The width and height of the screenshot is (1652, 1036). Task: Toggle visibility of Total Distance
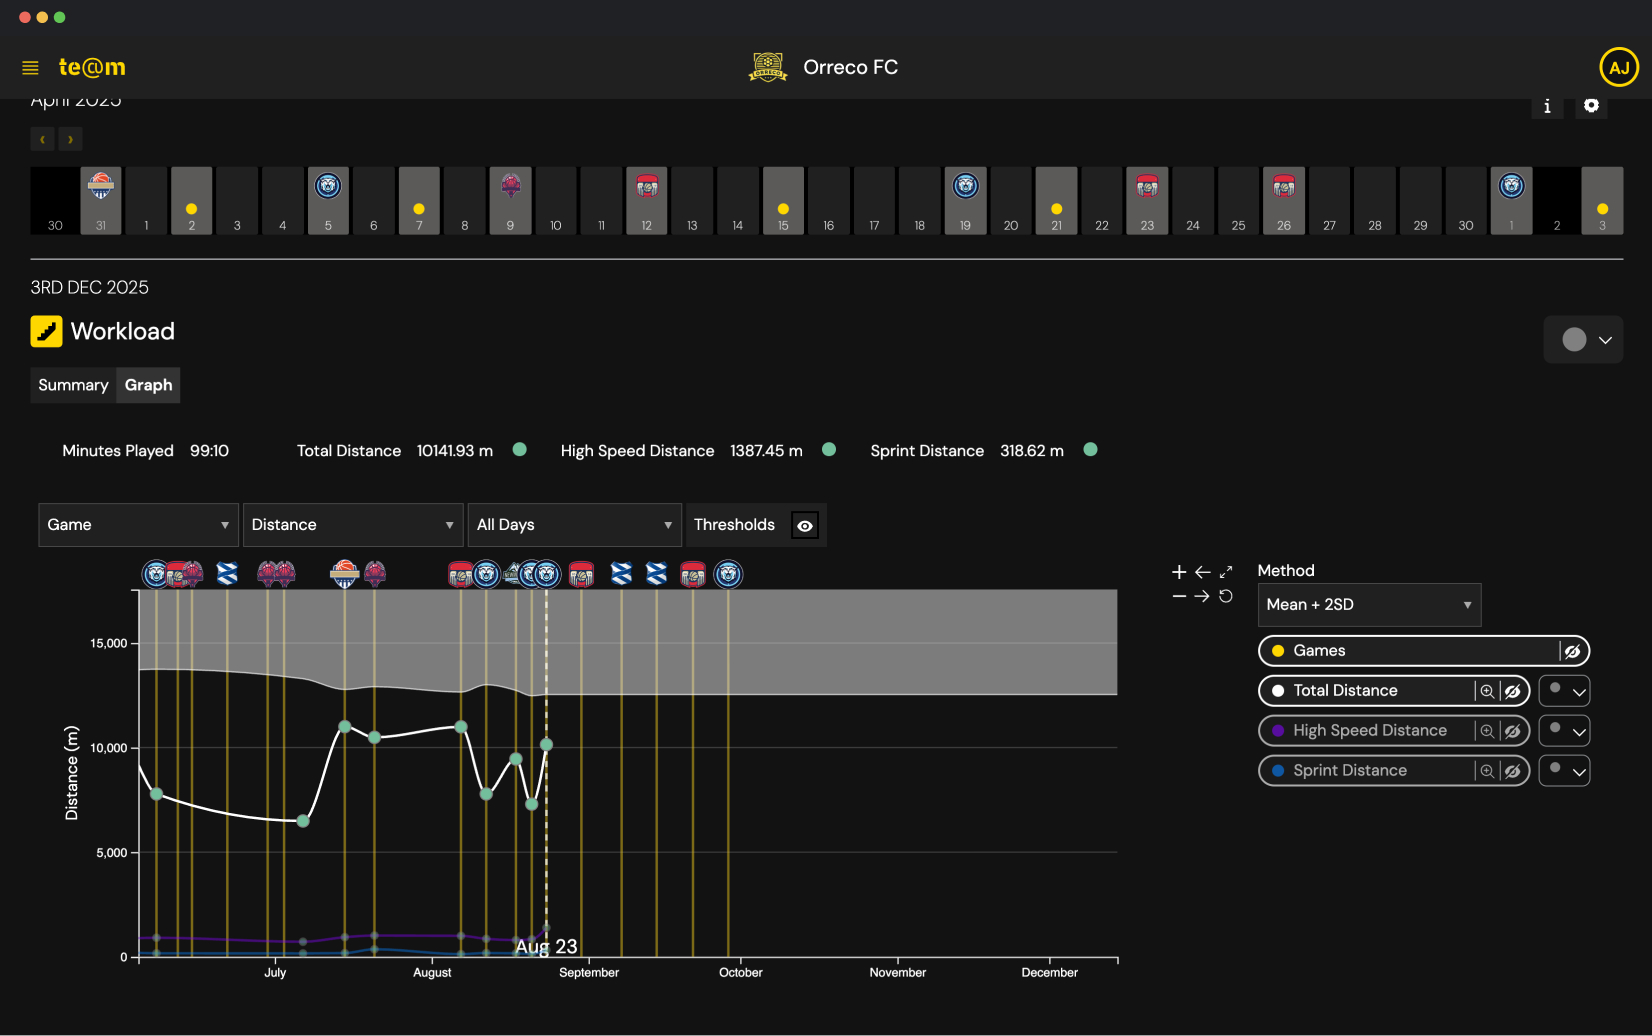pyautogui.click(x=1513, y=690)
